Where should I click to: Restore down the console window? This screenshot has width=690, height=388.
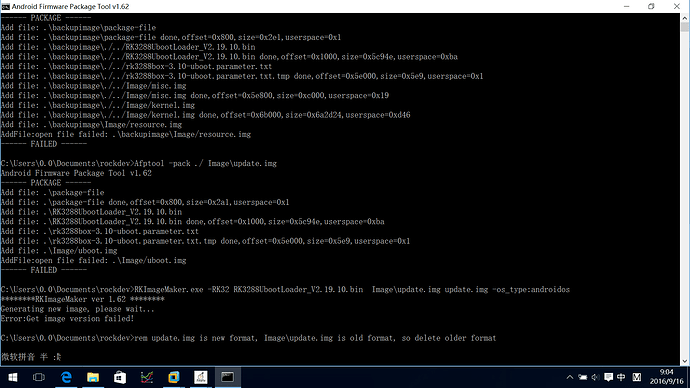(x=651, y=7)
